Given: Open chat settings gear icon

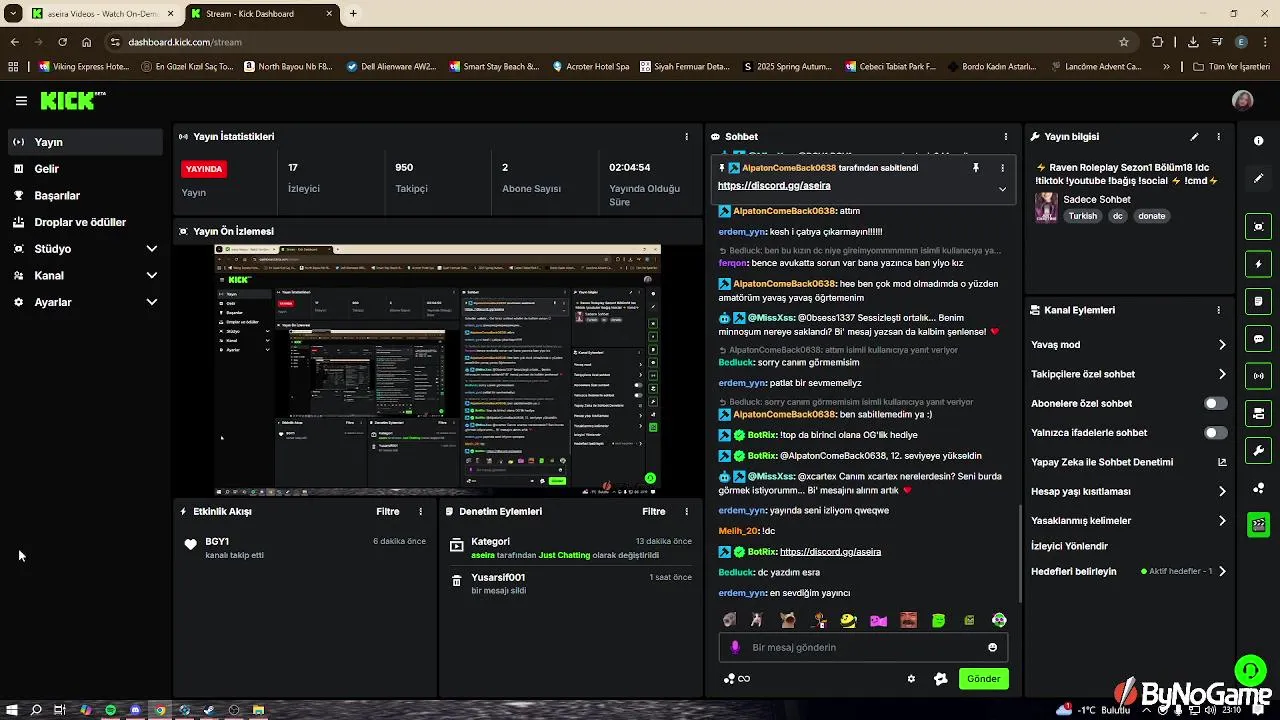Looking at the screenshot, I should [x=911, y=679].
